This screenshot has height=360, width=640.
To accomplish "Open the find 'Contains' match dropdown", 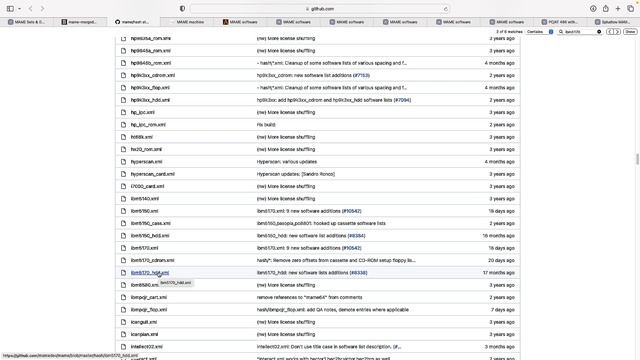I will pos(540,32).
